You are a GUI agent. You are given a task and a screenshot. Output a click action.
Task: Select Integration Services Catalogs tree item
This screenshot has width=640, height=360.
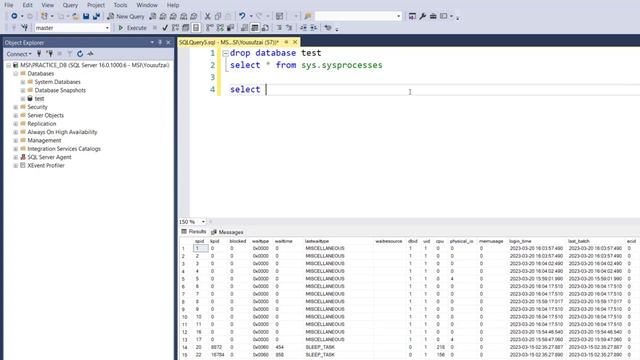(64, 149)
